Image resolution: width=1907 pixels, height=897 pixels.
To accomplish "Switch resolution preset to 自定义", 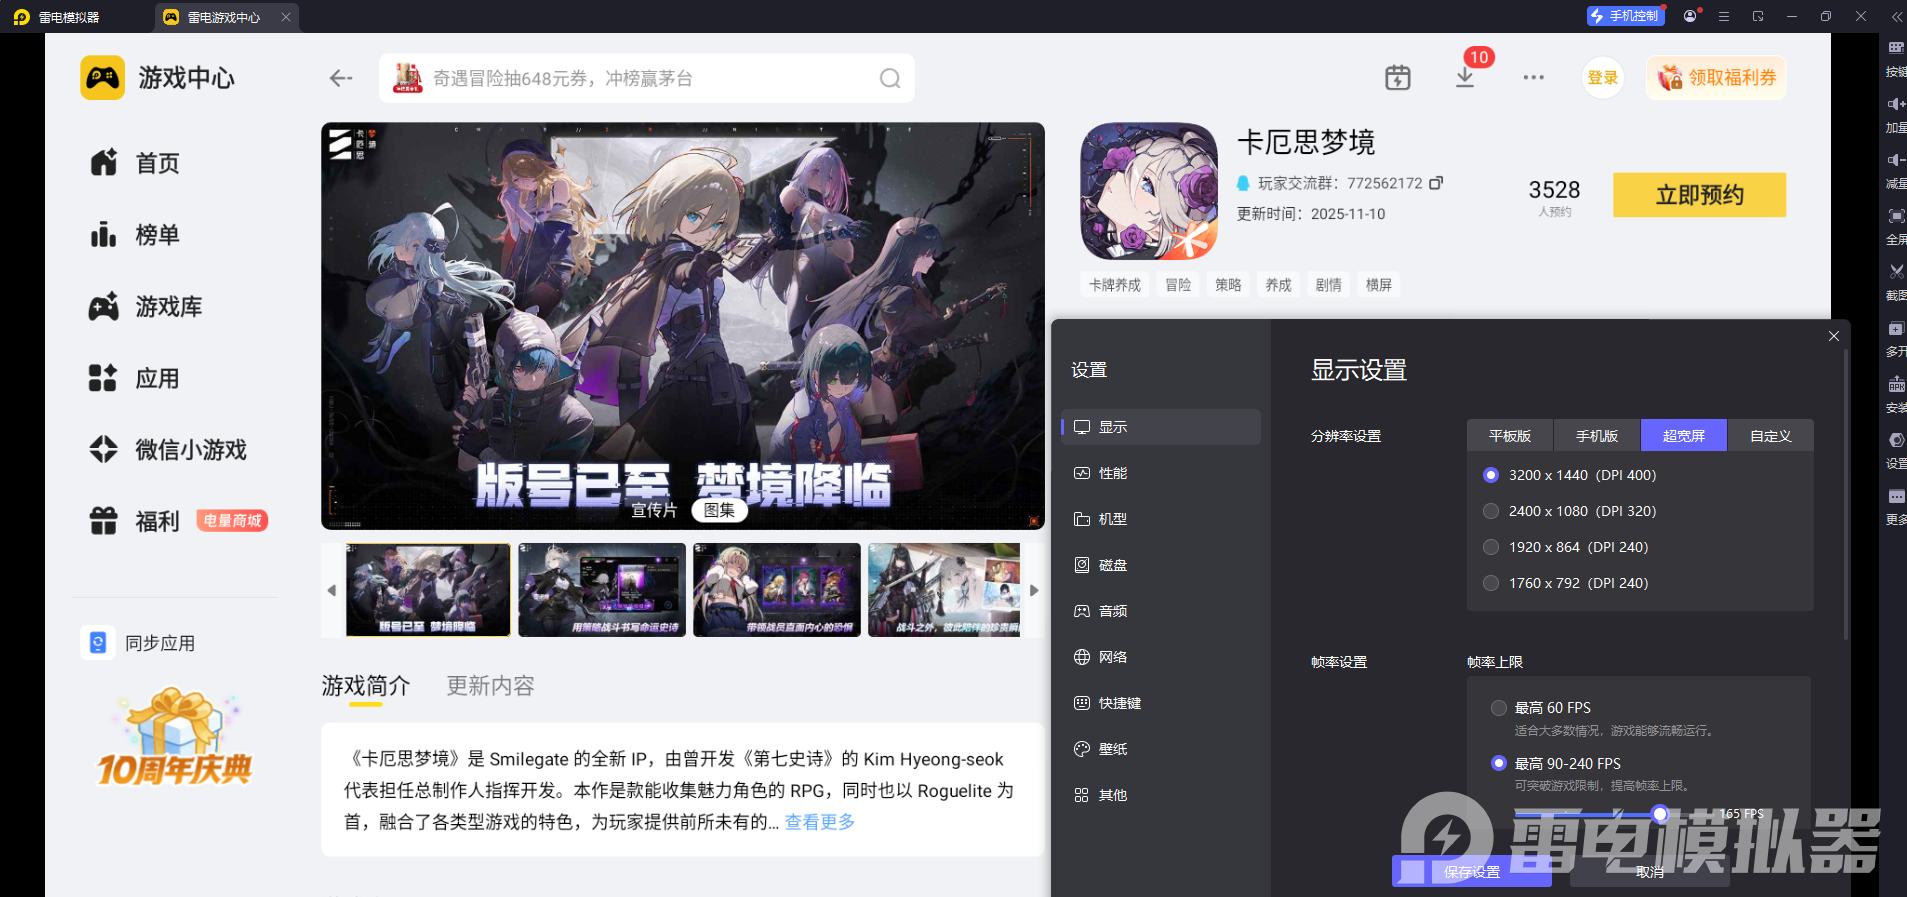I will pyautogui.click(x=1771, y=436).
